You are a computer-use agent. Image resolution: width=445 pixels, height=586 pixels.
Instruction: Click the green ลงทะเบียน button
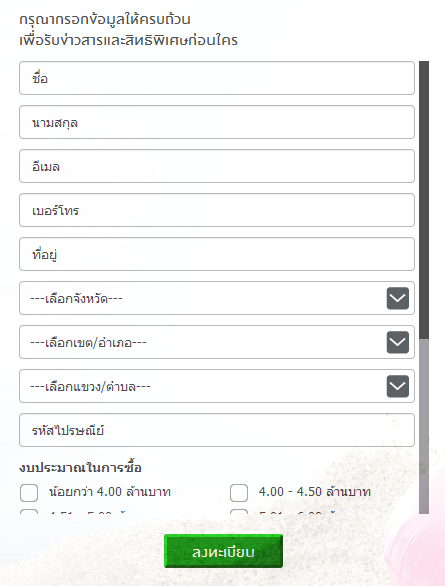(223, 551)
